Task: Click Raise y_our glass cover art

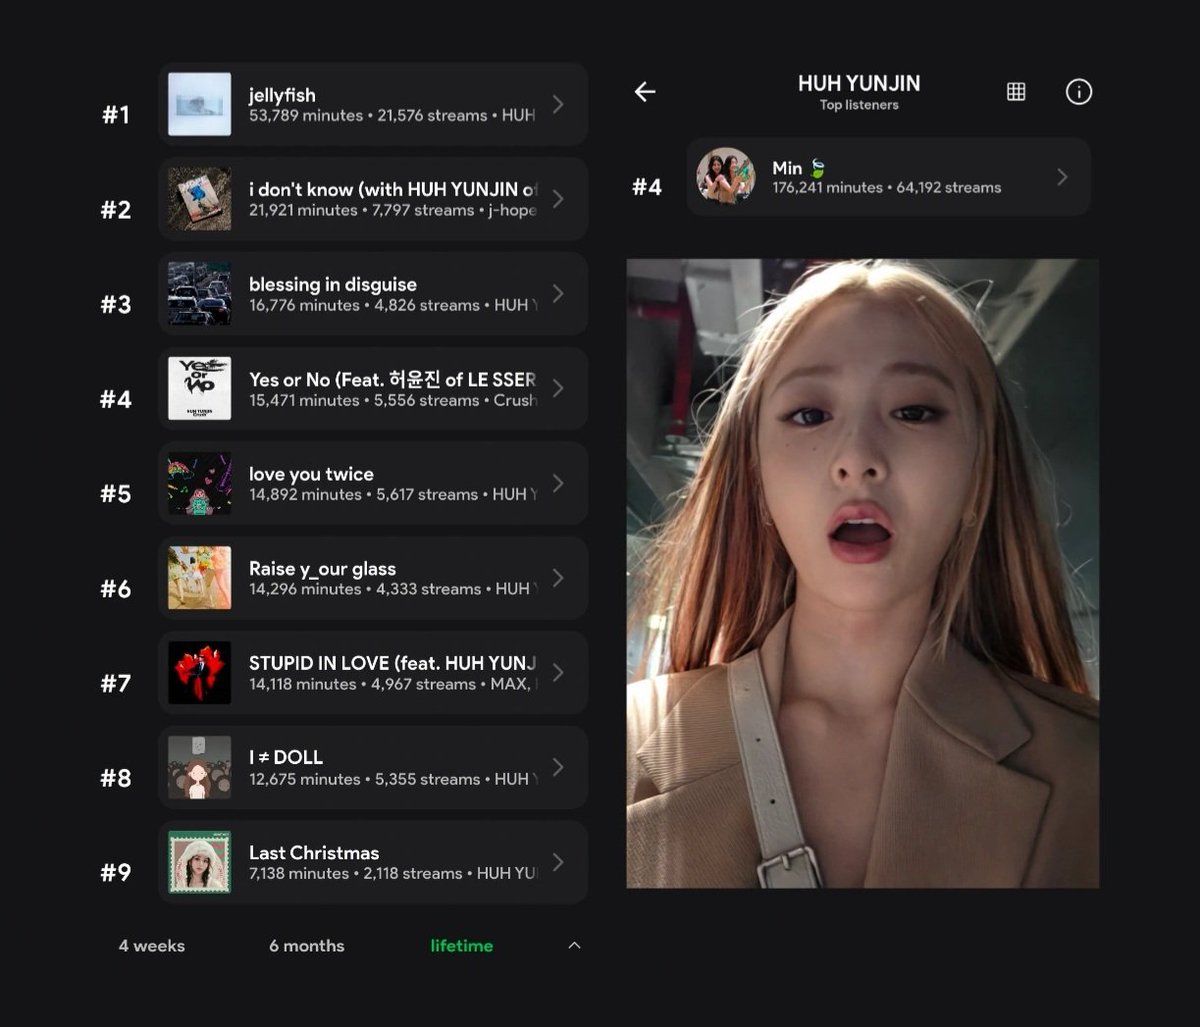Action: point(199,578)
